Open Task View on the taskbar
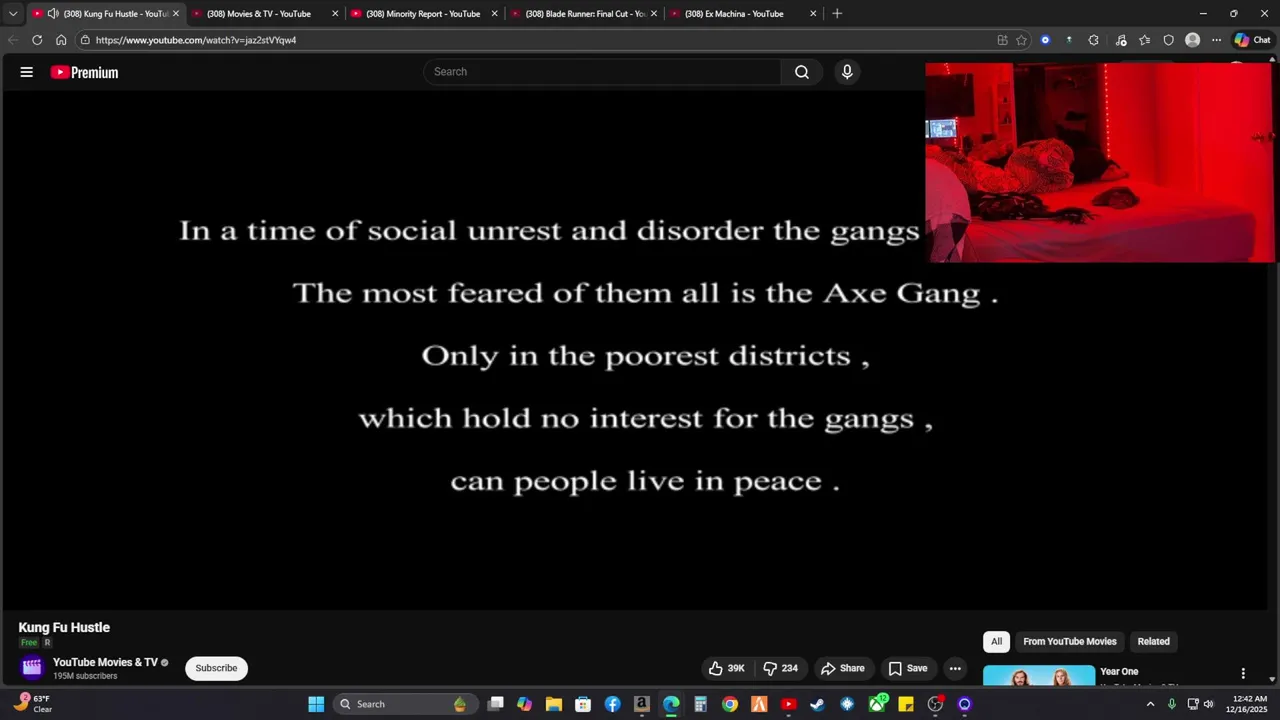Viewport: 1280px width, 720px height. tap(495, 704)
